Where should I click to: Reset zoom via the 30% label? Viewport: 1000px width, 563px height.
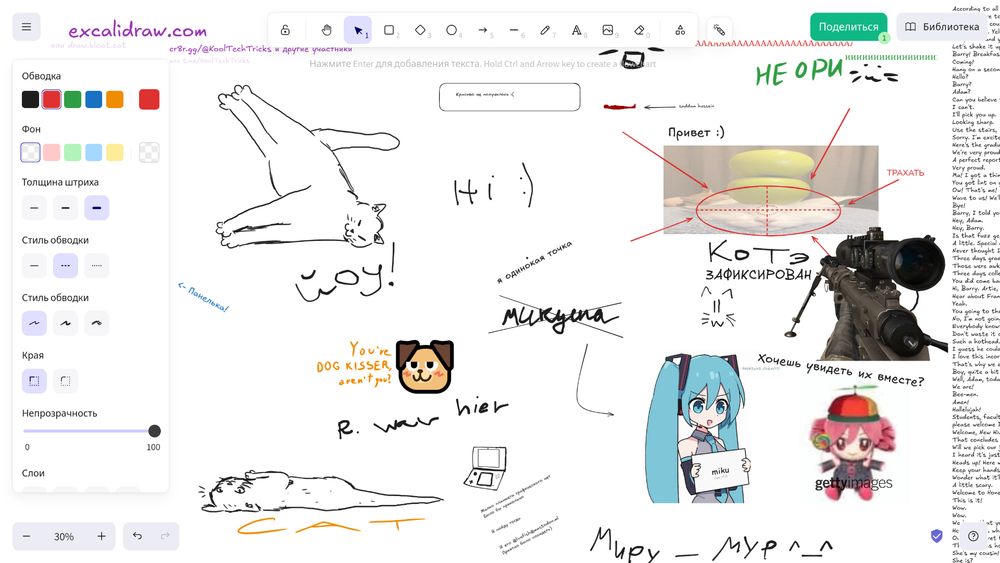pyautogui.click(x=64, y=536)
